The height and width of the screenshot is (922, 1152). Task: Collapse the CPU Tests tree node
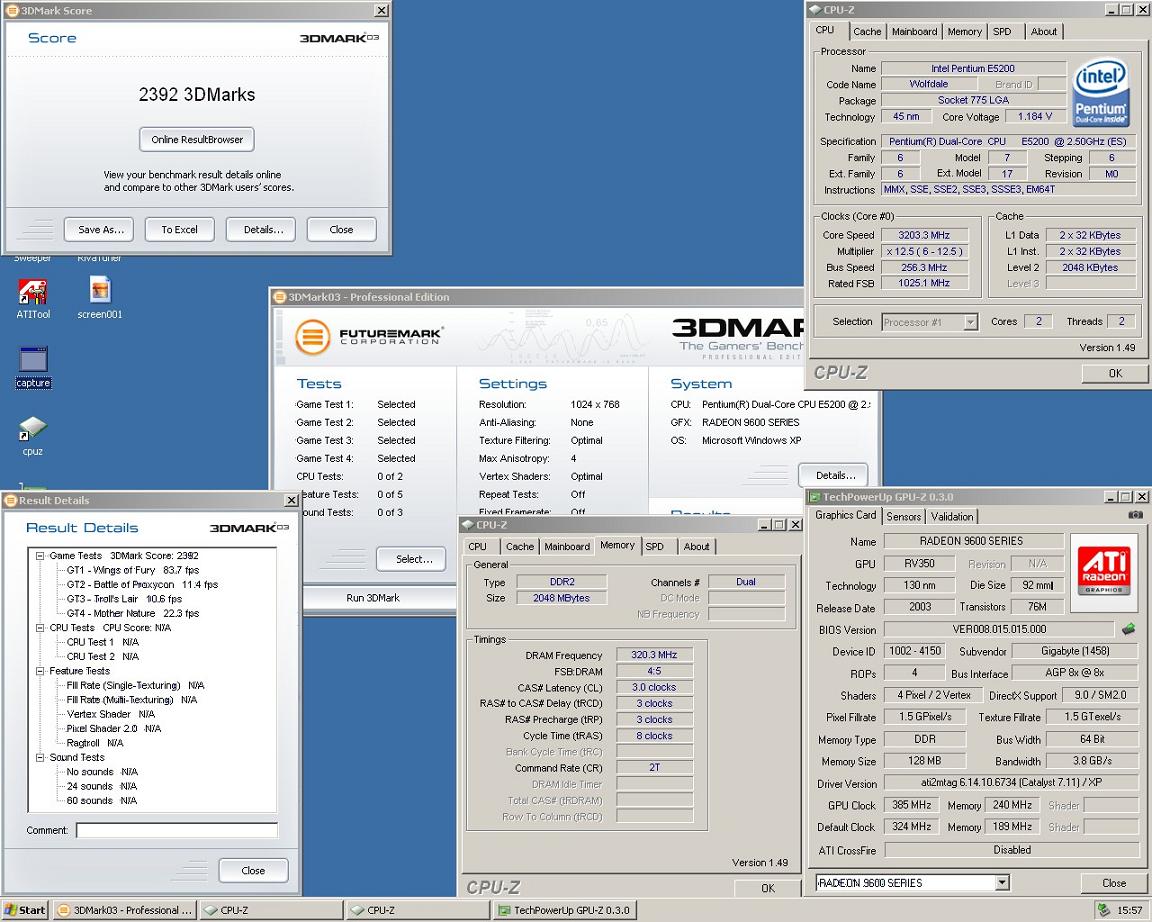point(40,627)
